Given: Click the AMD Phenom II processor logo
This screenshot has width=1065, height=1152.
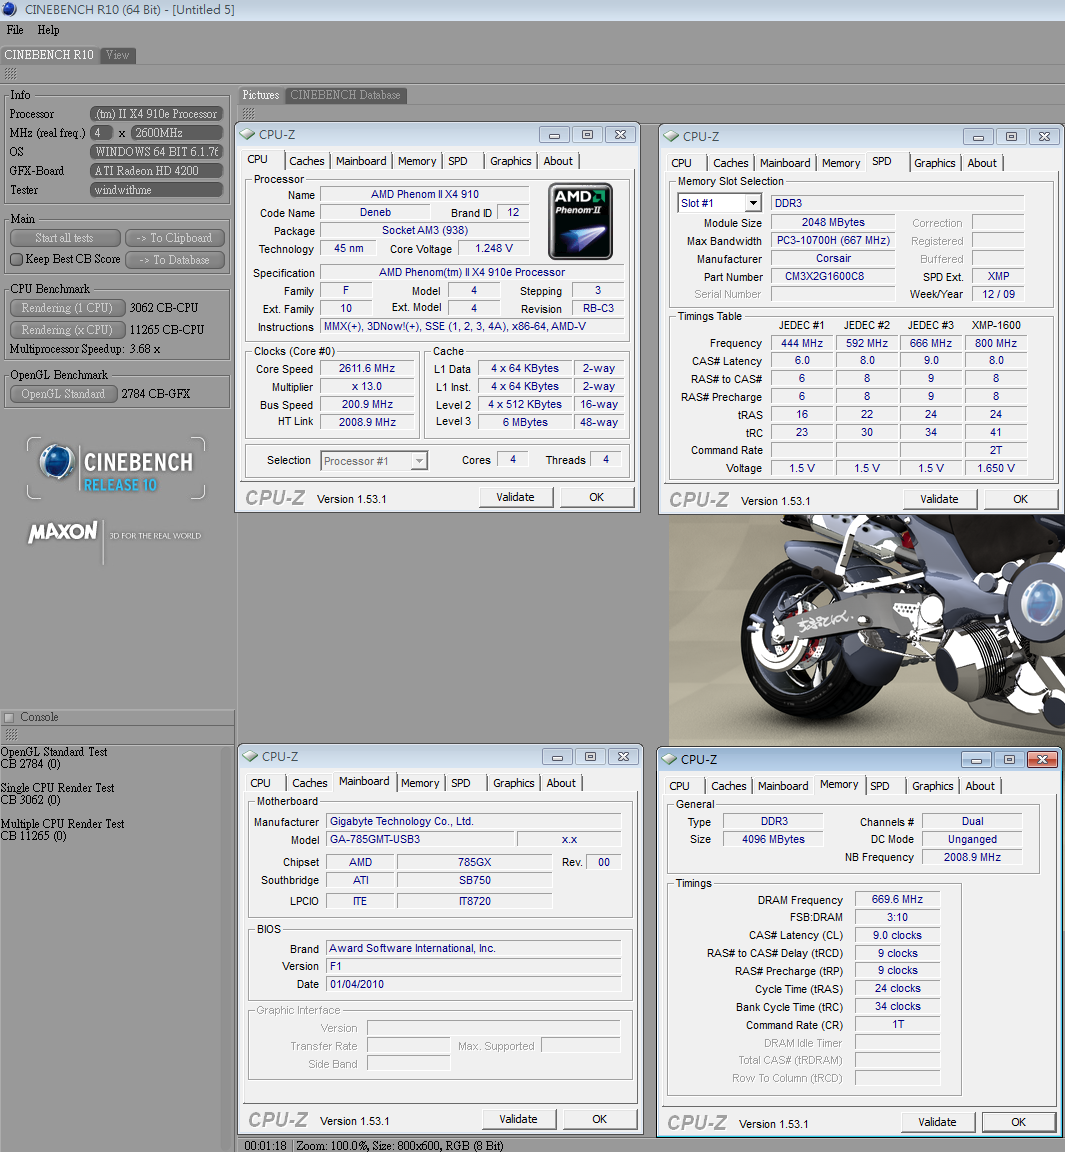Looking at the screenshot, I should pyautogui.click(x=580, y=221).
